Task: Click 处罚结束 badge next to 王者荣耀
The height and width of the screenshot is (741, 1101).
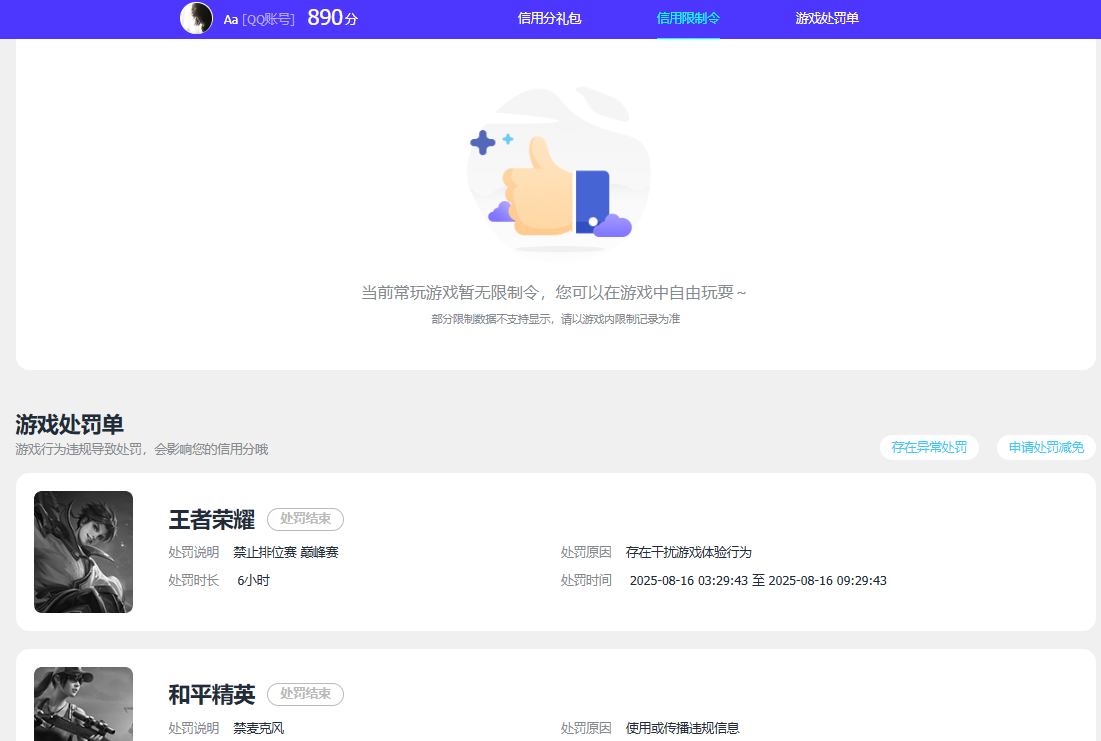Action: coord(305,519)
